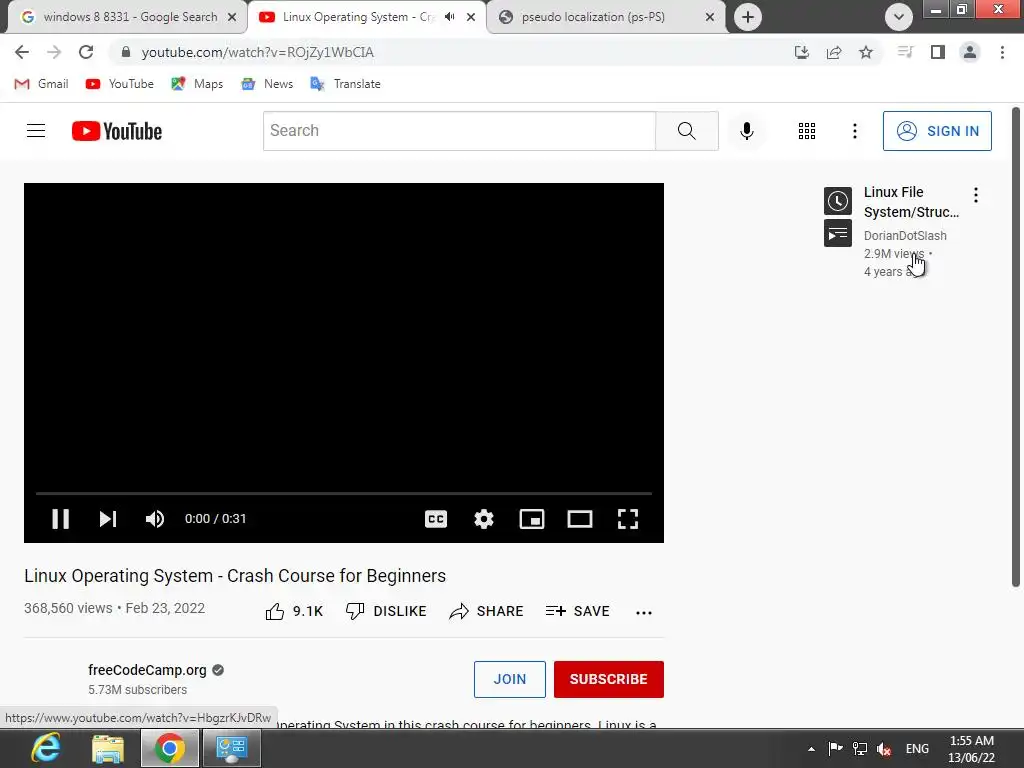Open DorianDotSlash channel name

coord(905,236)
